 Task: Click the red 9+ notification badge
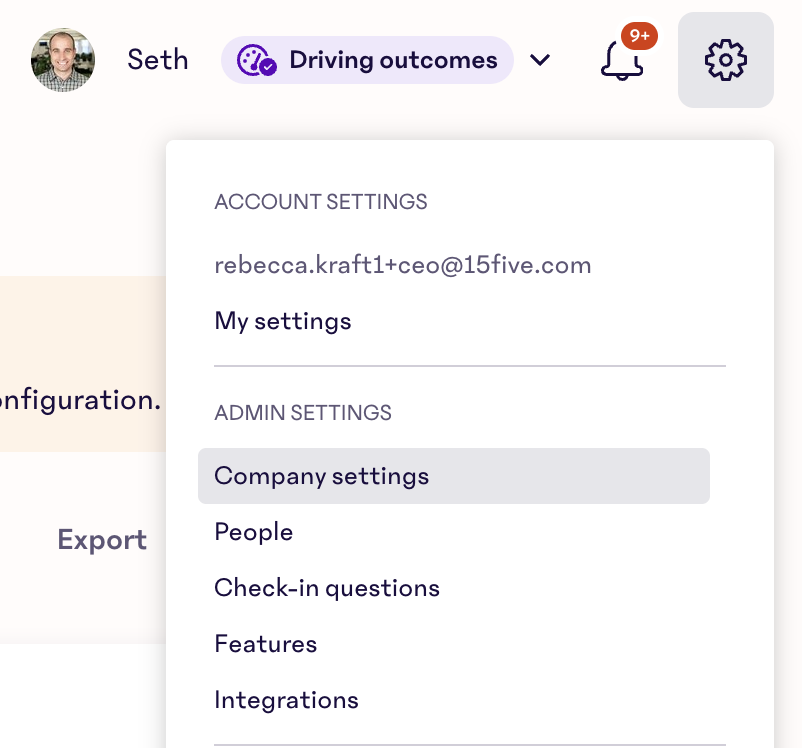tap(639, 36)
